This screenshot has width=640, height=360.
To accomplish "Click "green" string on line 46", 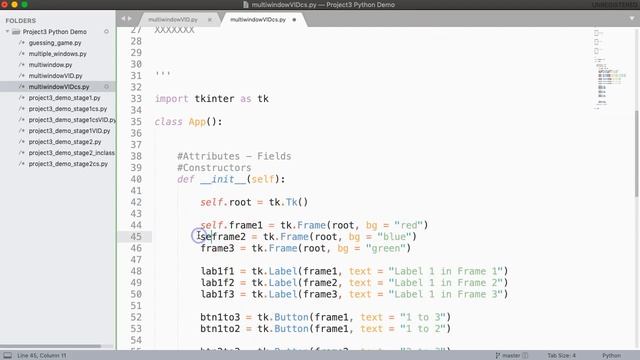I will 385,248.
